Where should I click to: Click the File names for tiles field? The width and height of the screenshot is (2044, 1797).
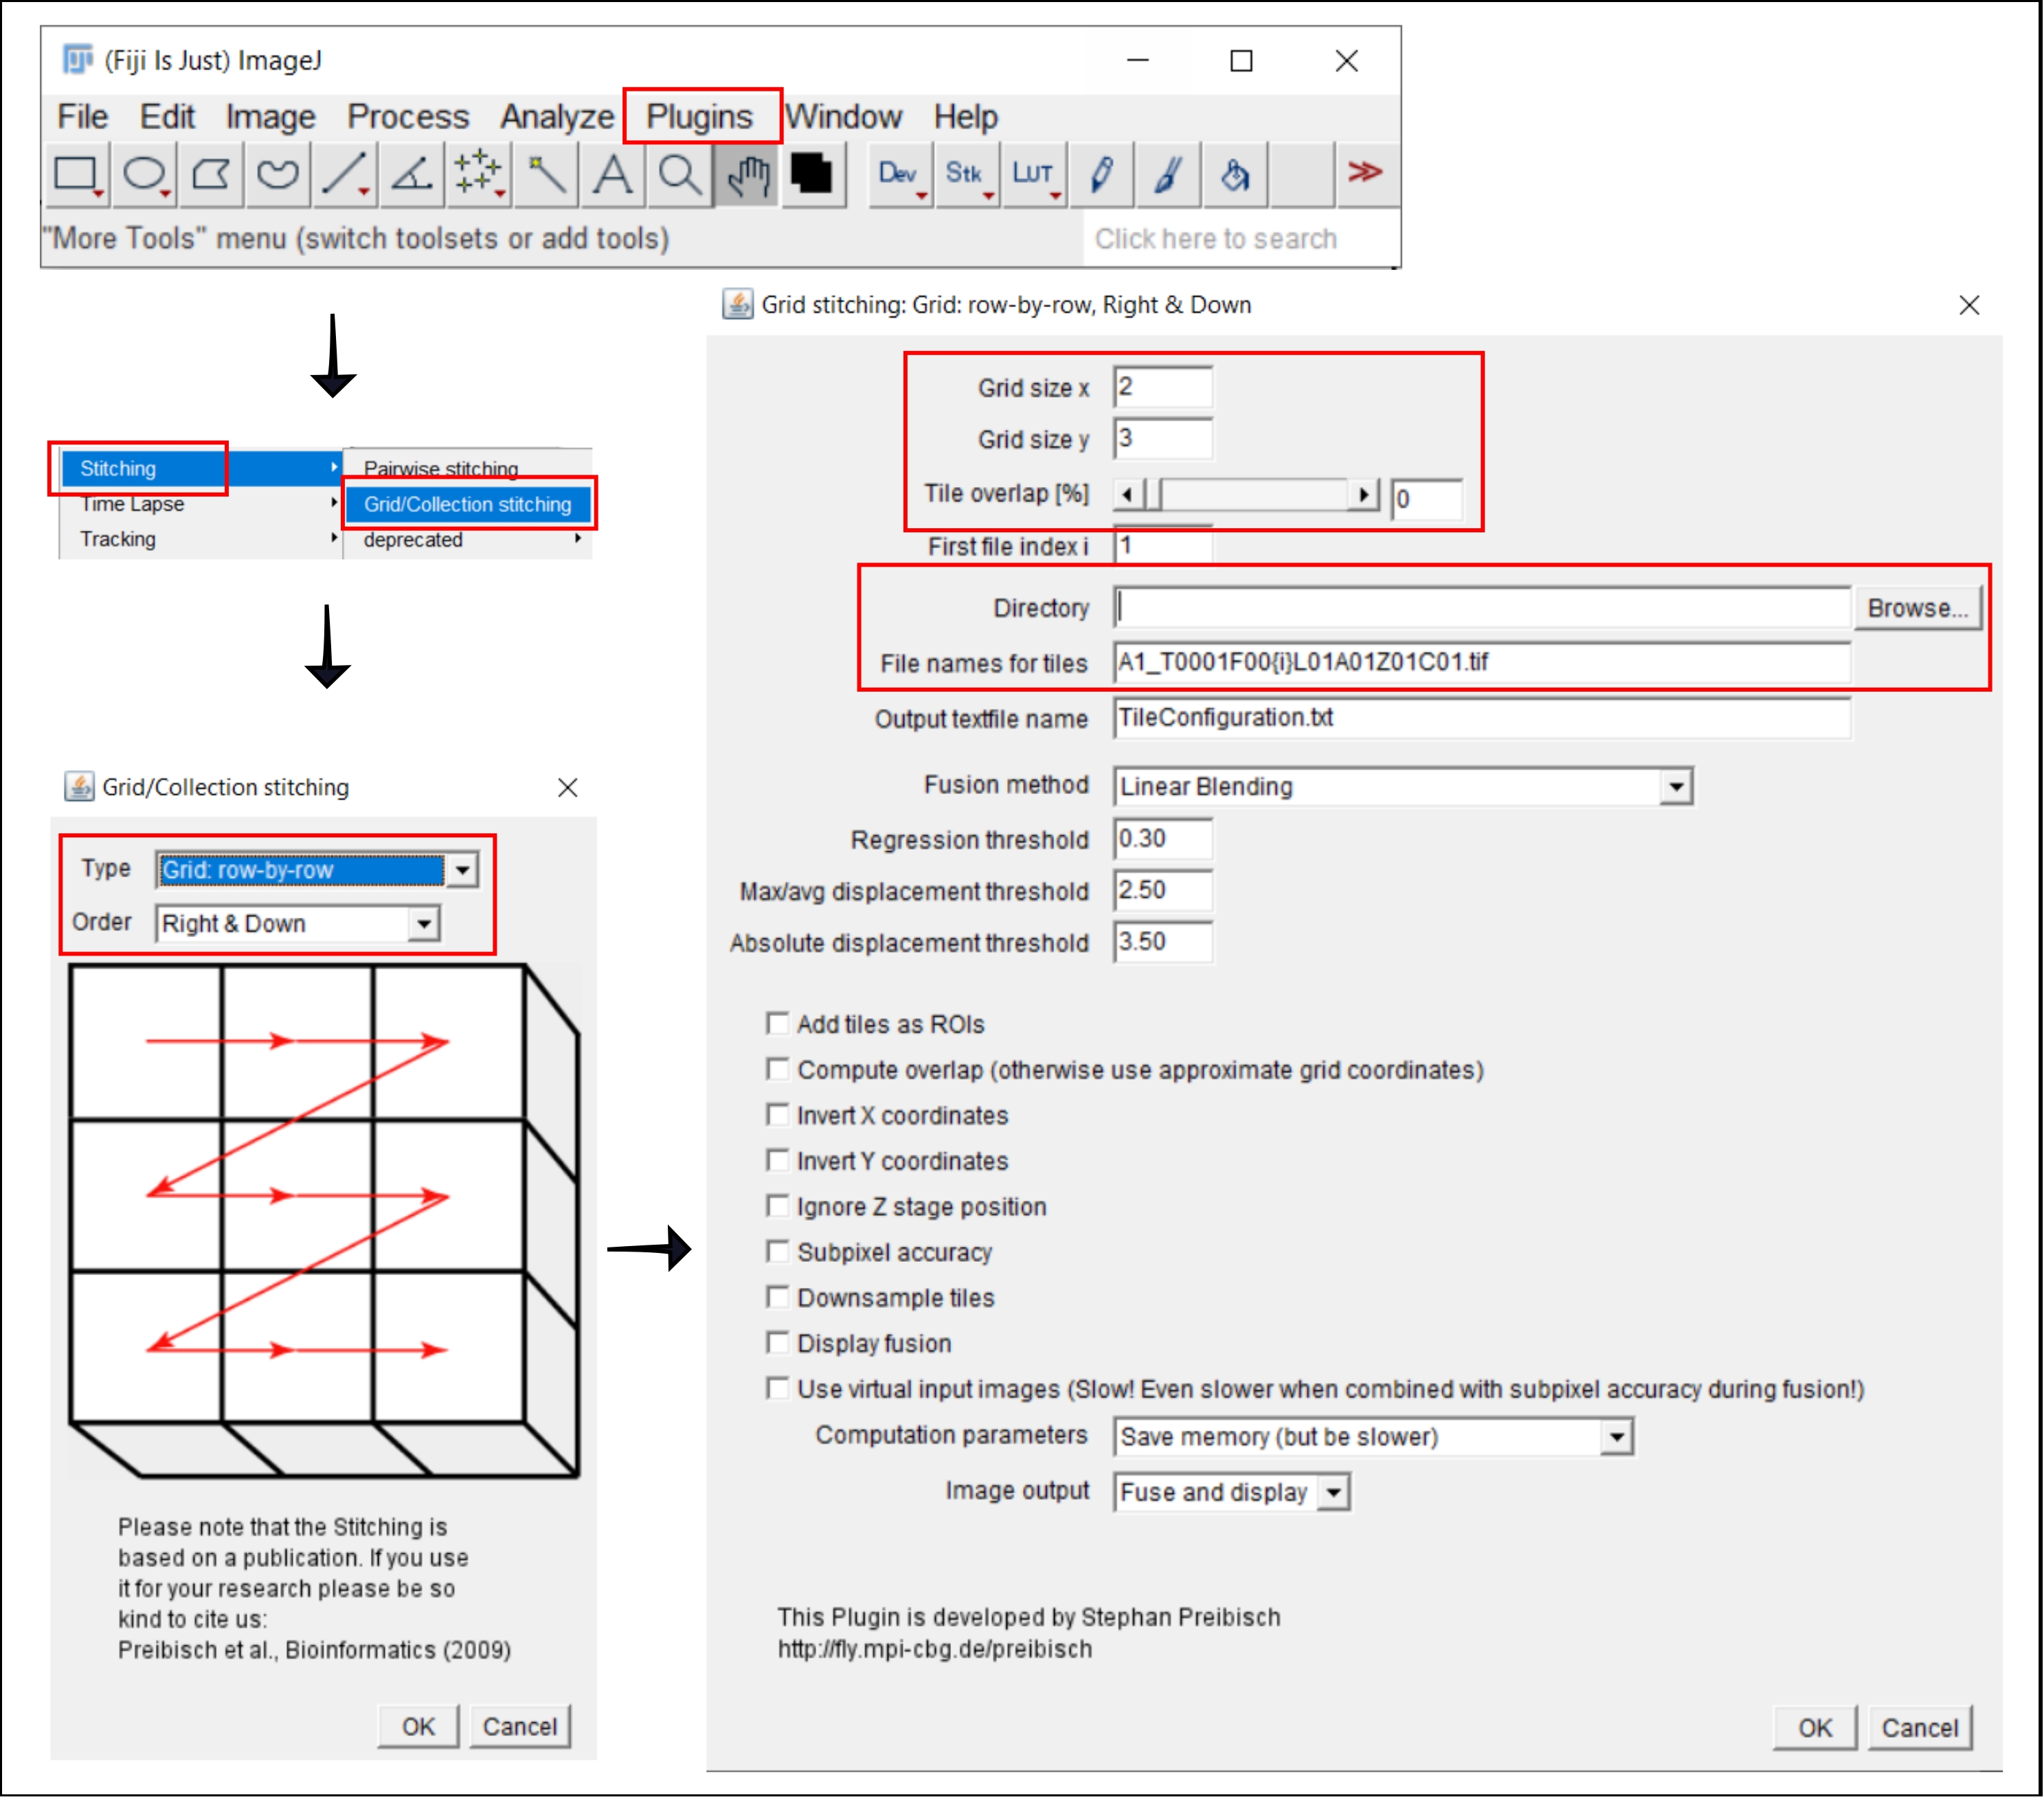tap(1480, 662)
